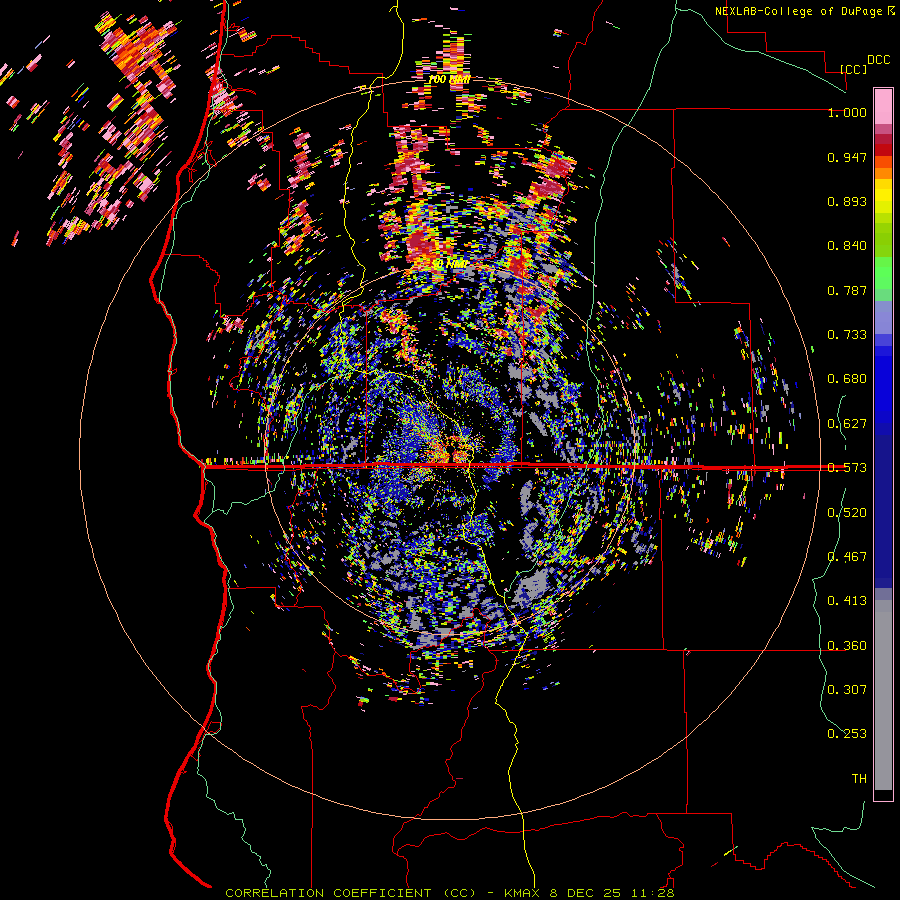
Task: Click the 0.360 scale value
Action: click(x=847, y=646)
